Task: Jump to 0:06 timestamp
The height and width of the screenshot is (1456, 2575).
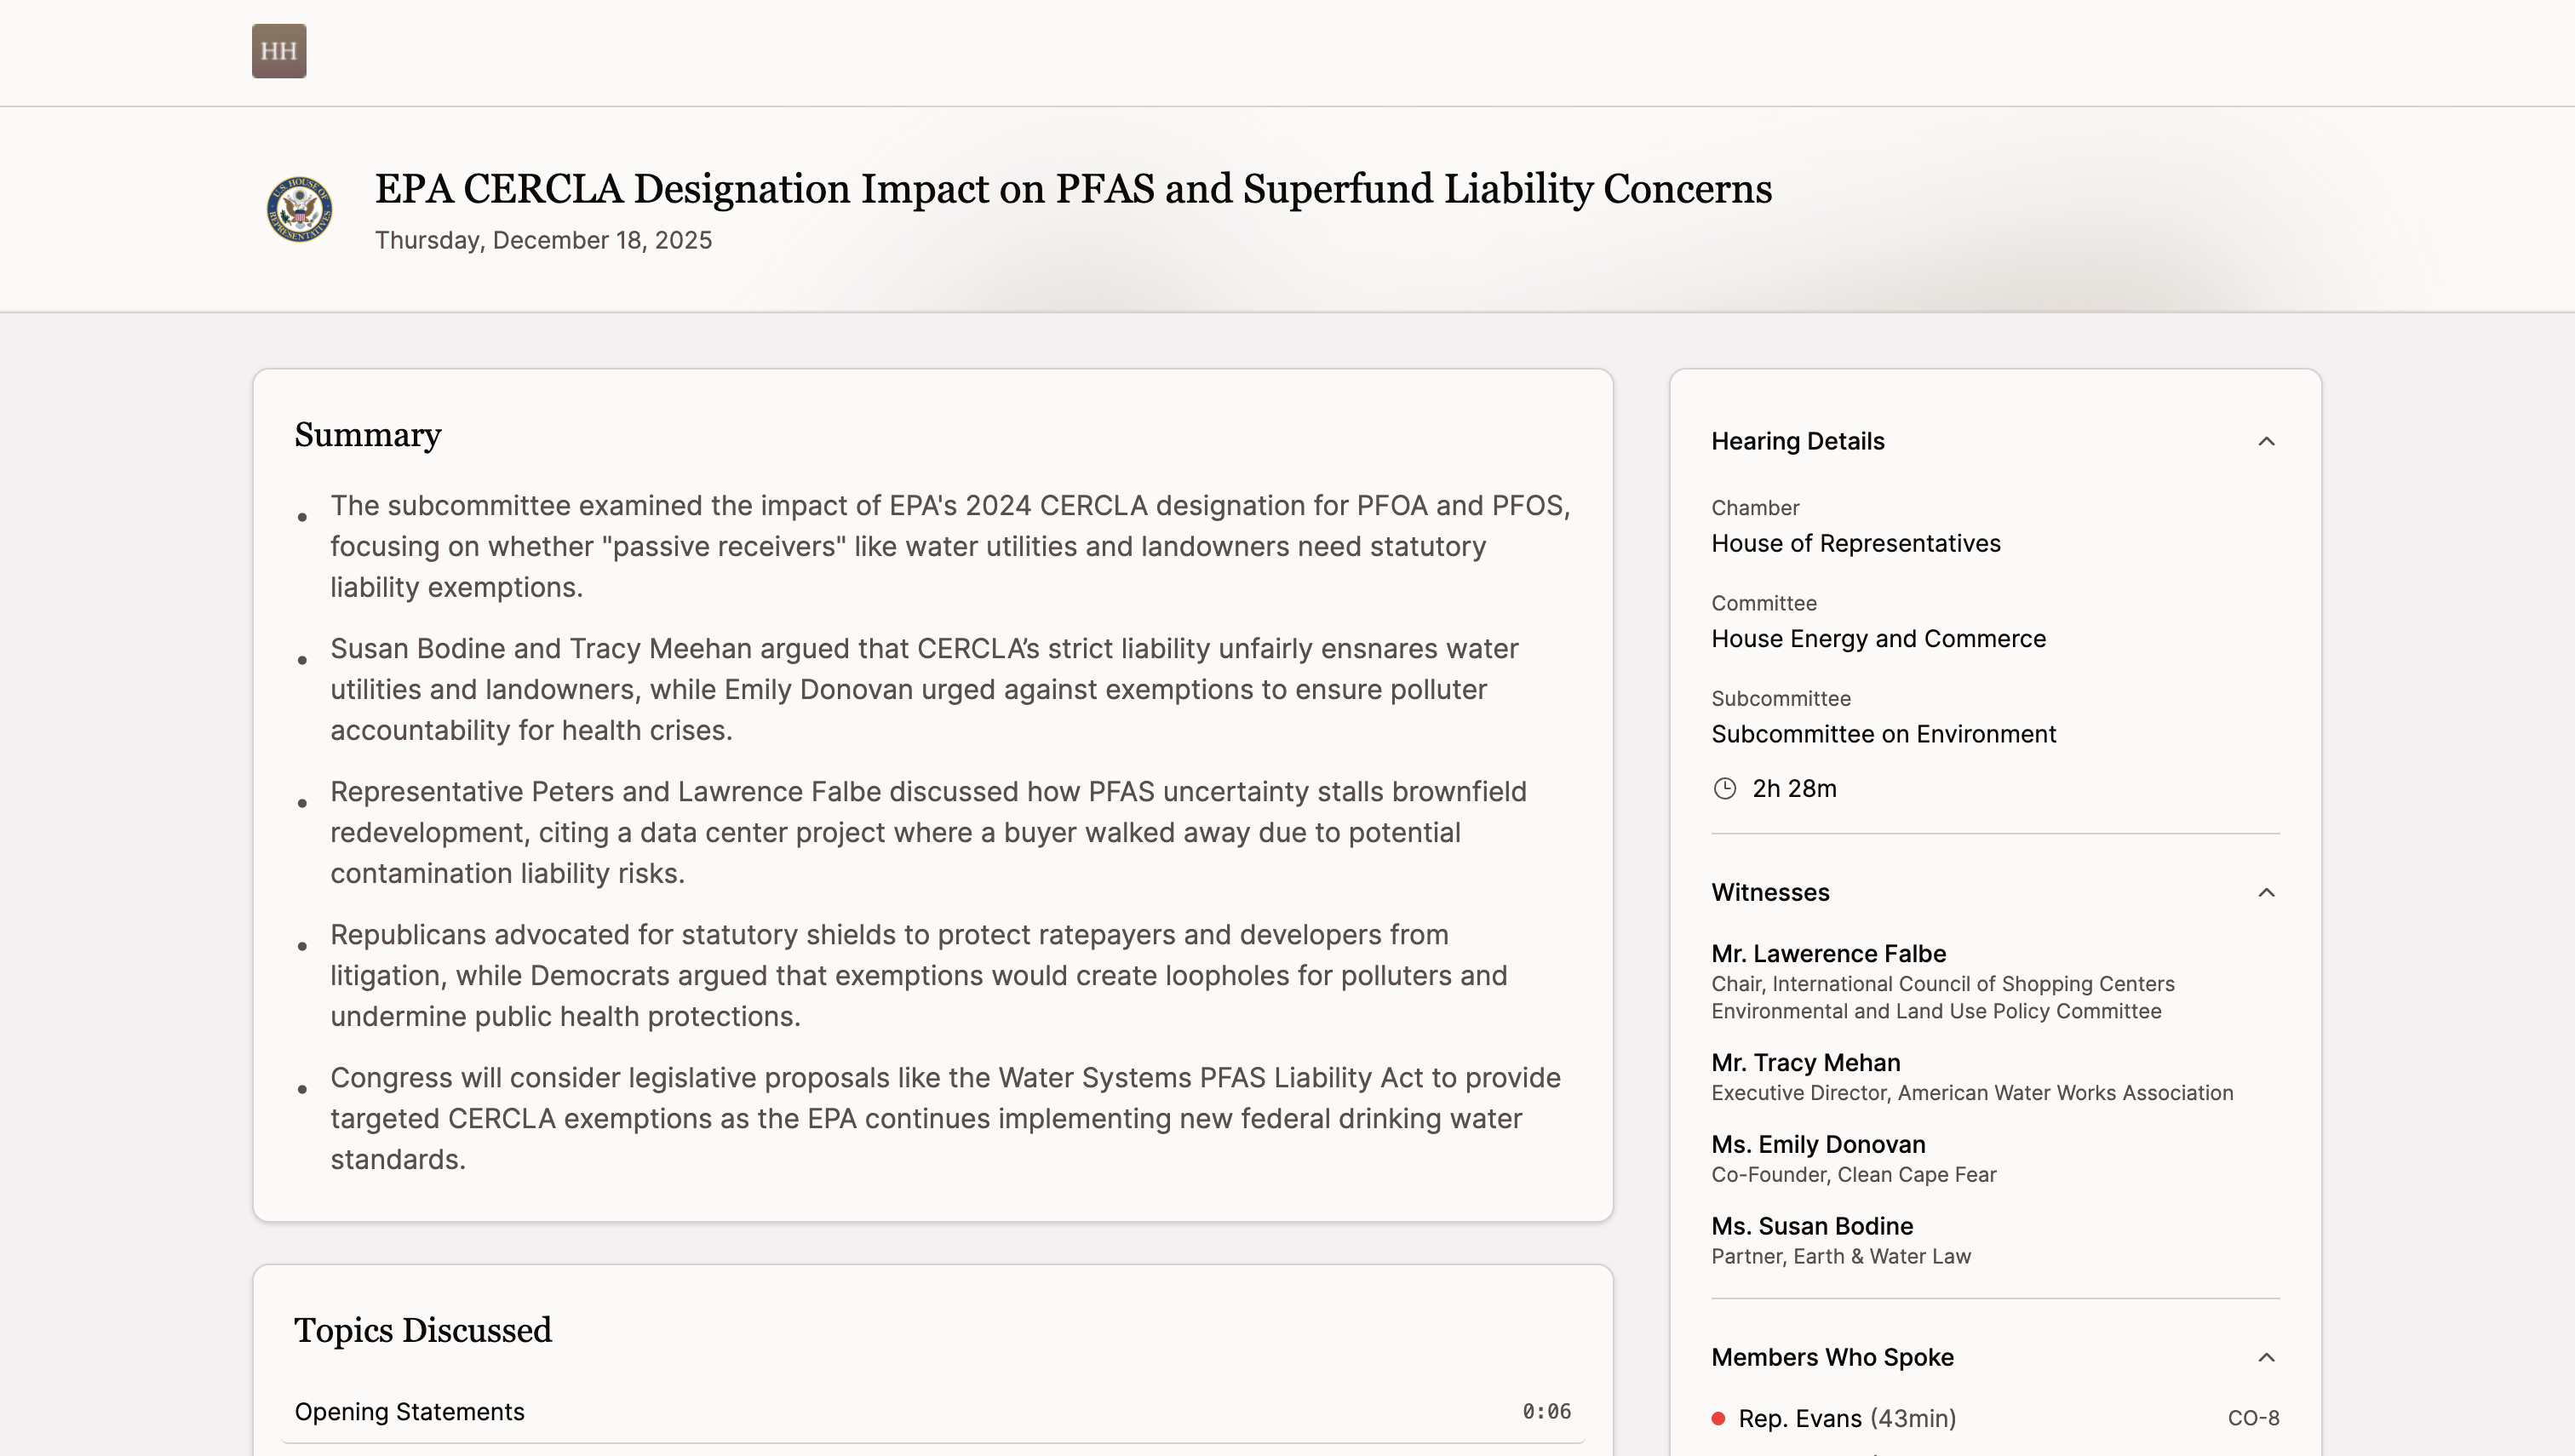Action: click(x=1546, y=1411)
